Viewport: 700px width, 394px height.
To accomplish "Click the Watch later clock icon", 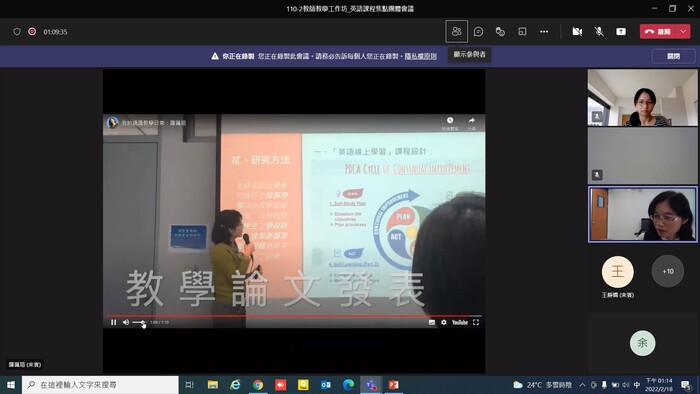I will [450, 120].
